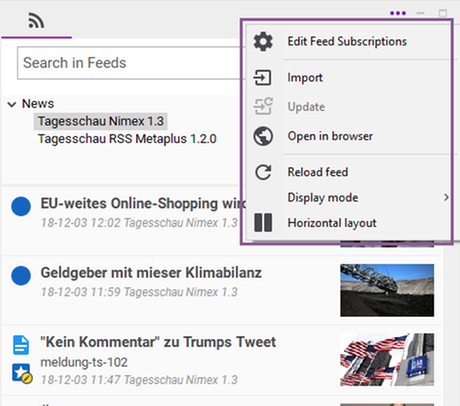460x406 pixels.
Task: Expand the Display mode submenu arrow
Action: (446, 197)
